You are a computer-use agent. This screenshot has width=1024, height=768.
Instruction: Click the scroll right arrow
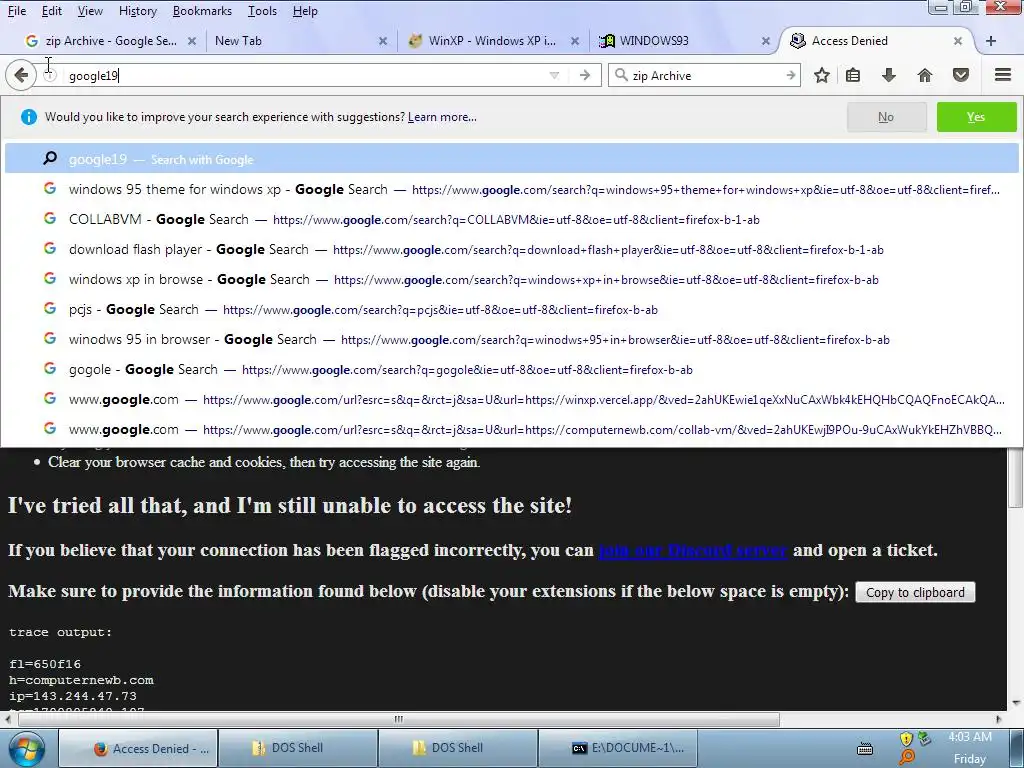pyautogui.click(x=998, y=719)
